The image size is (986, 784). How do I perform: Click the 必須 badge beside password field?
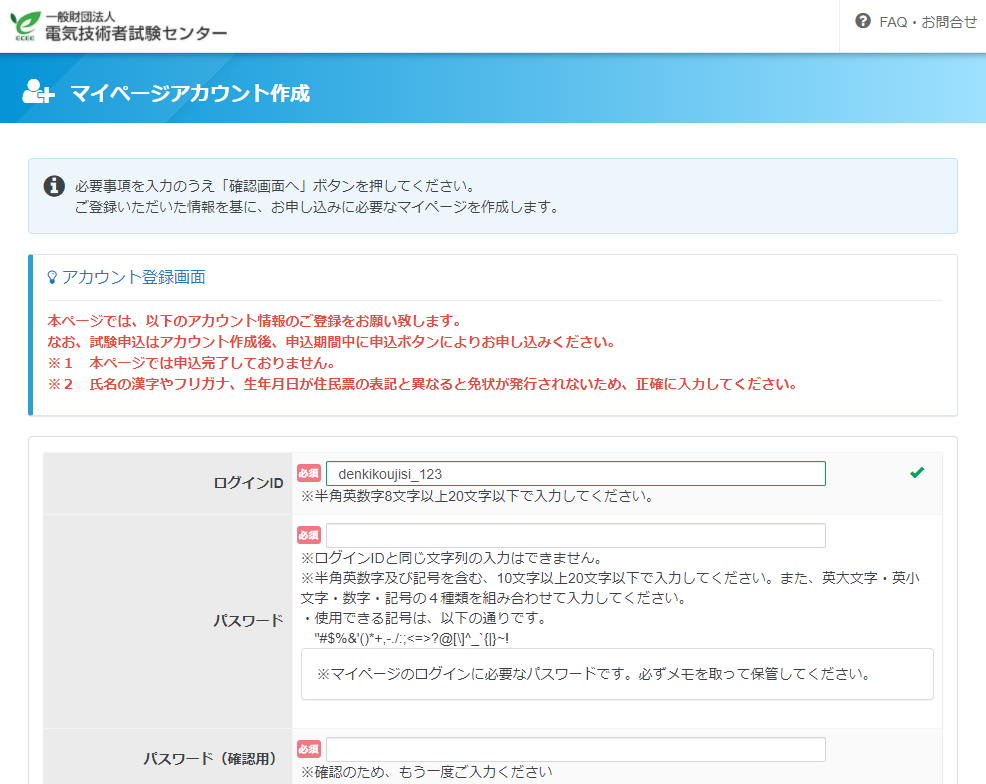pos(309,535)
